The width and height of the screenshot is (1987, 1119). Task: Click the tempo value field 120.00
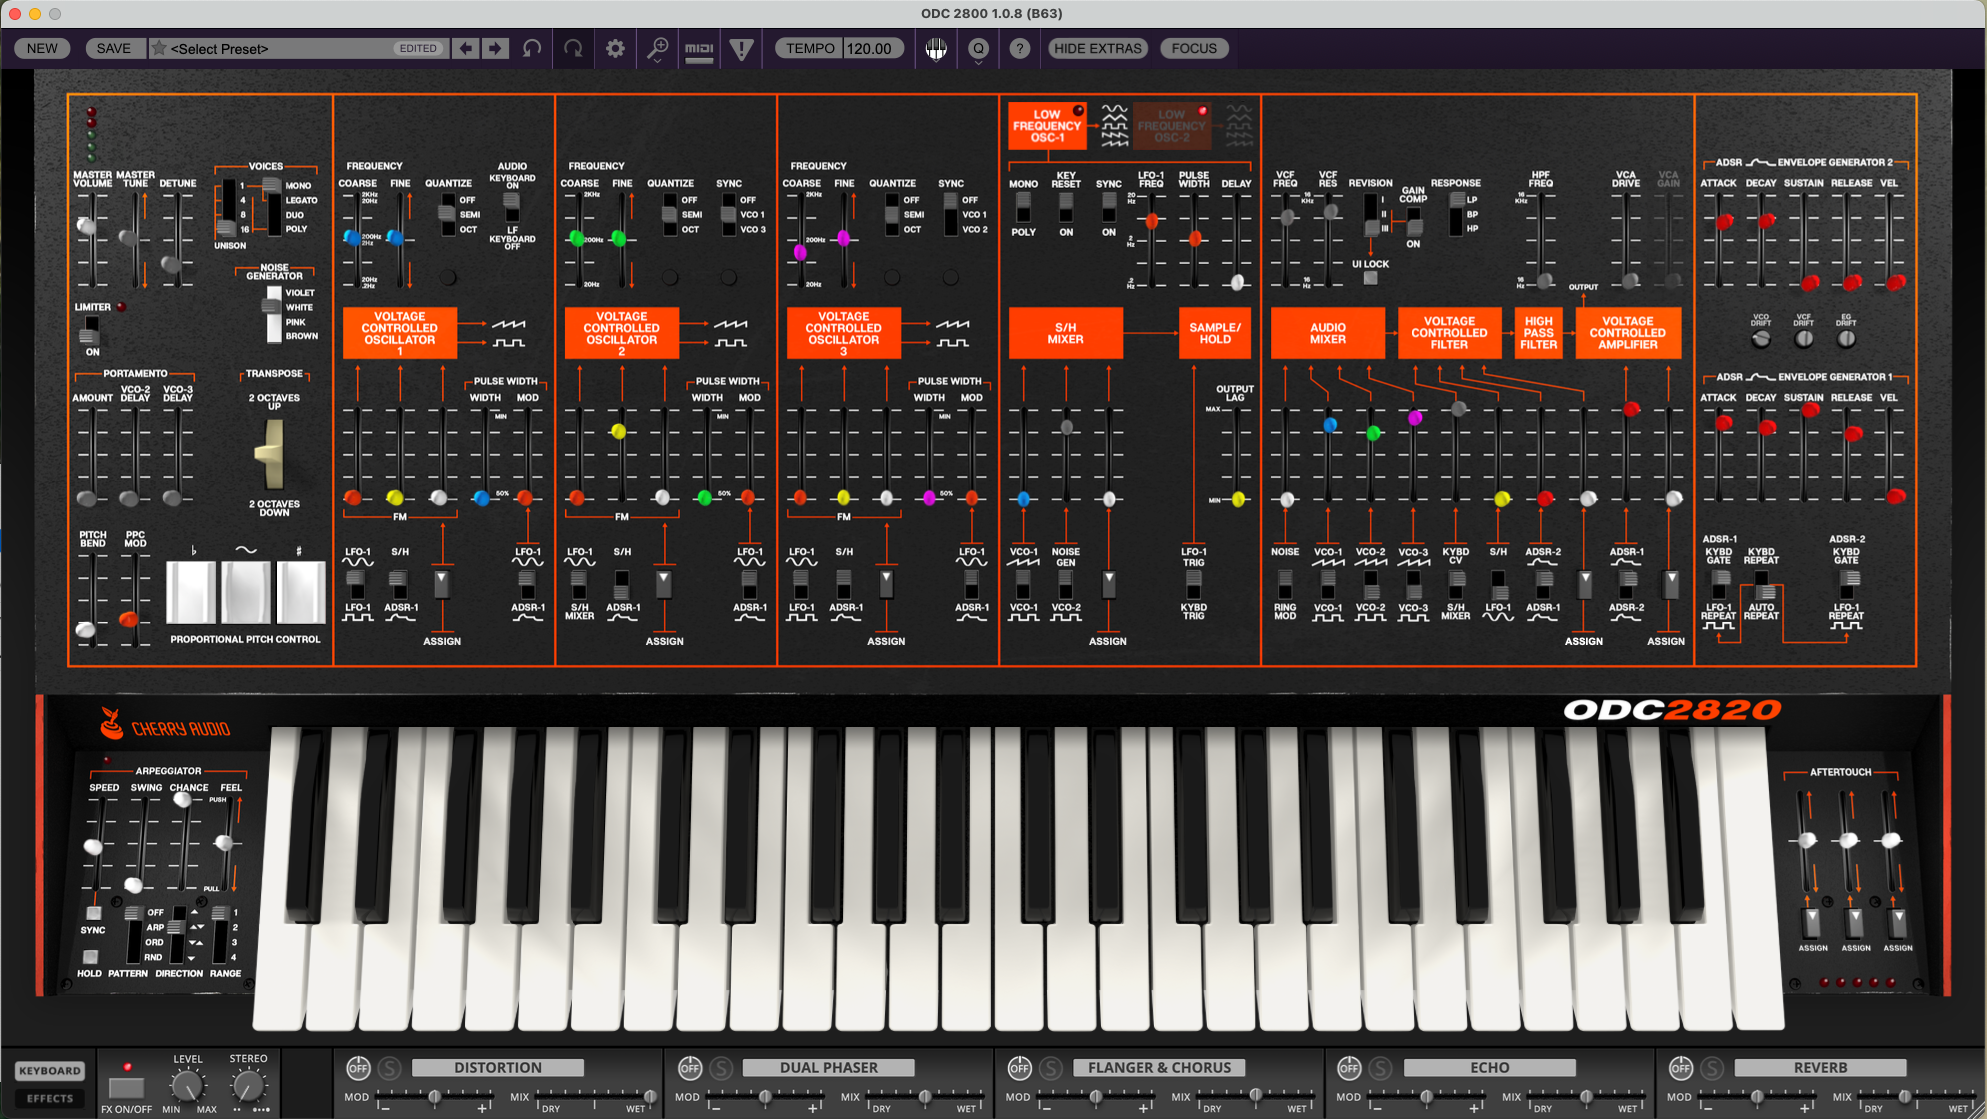[x=872, y=48]
